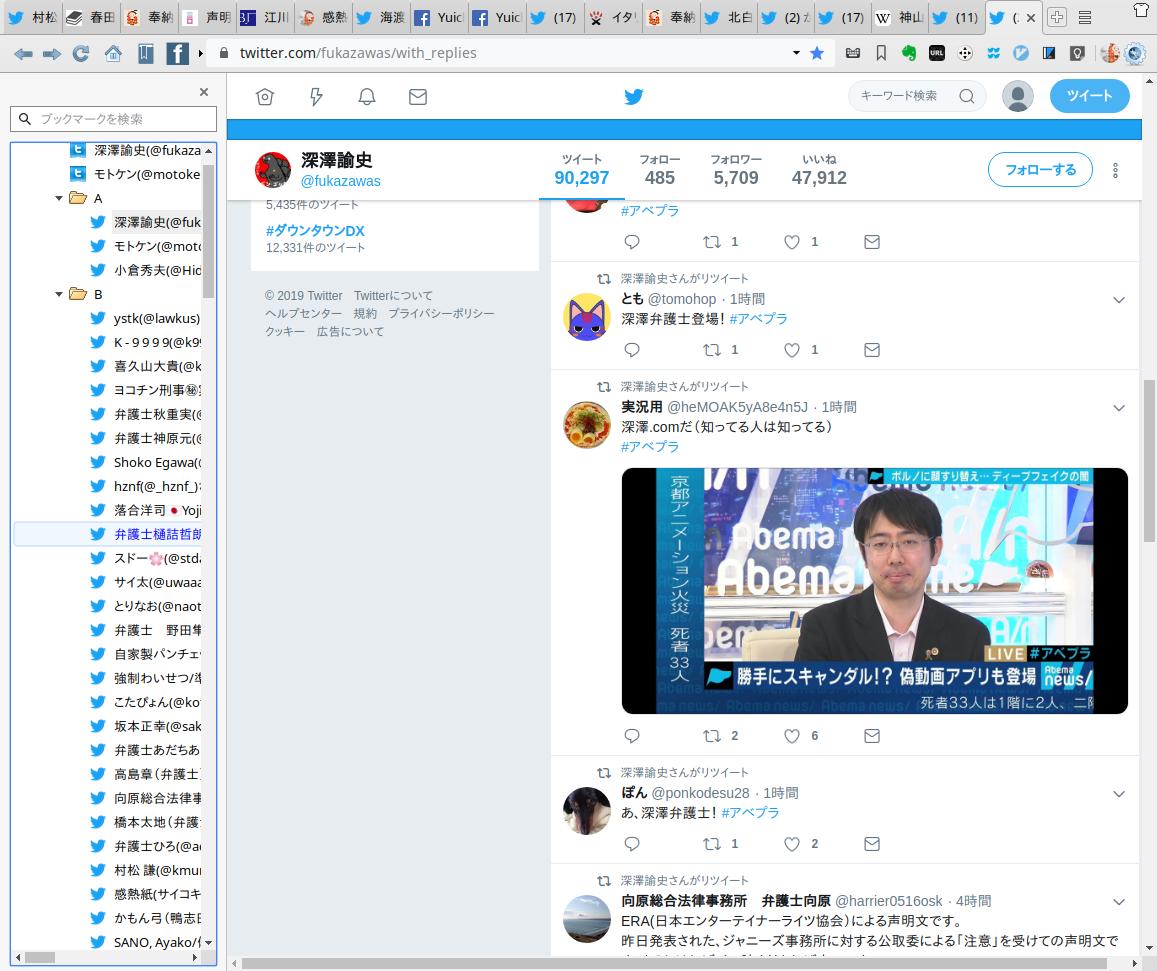Select bookmark ystk(@lawkus)
This screenshot has width=1157, height=971.
click(145, 318)
